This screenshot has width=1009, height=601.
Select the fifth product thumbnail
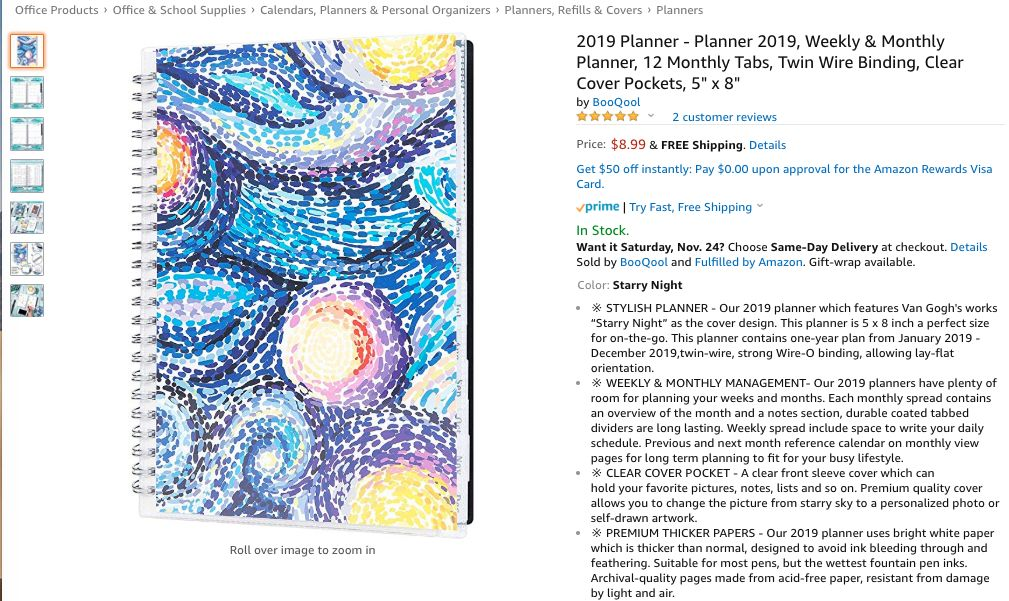(27, 217)
